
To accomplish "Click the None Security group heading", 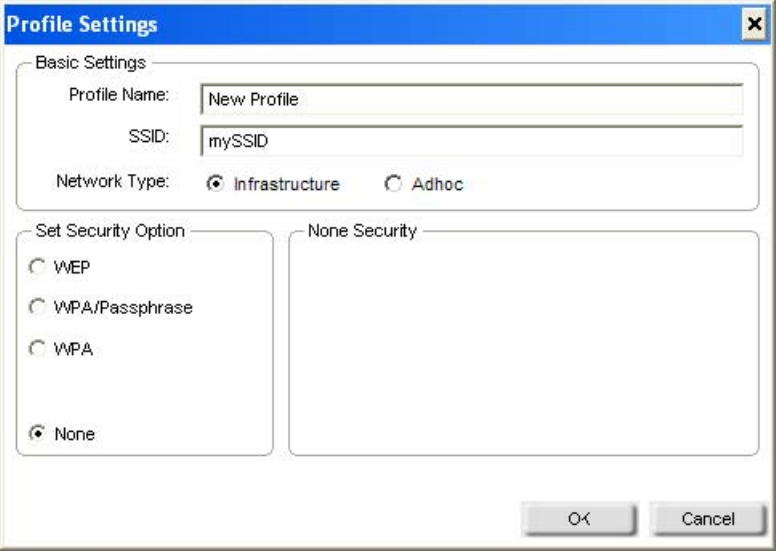I will [x=362, y=231].
